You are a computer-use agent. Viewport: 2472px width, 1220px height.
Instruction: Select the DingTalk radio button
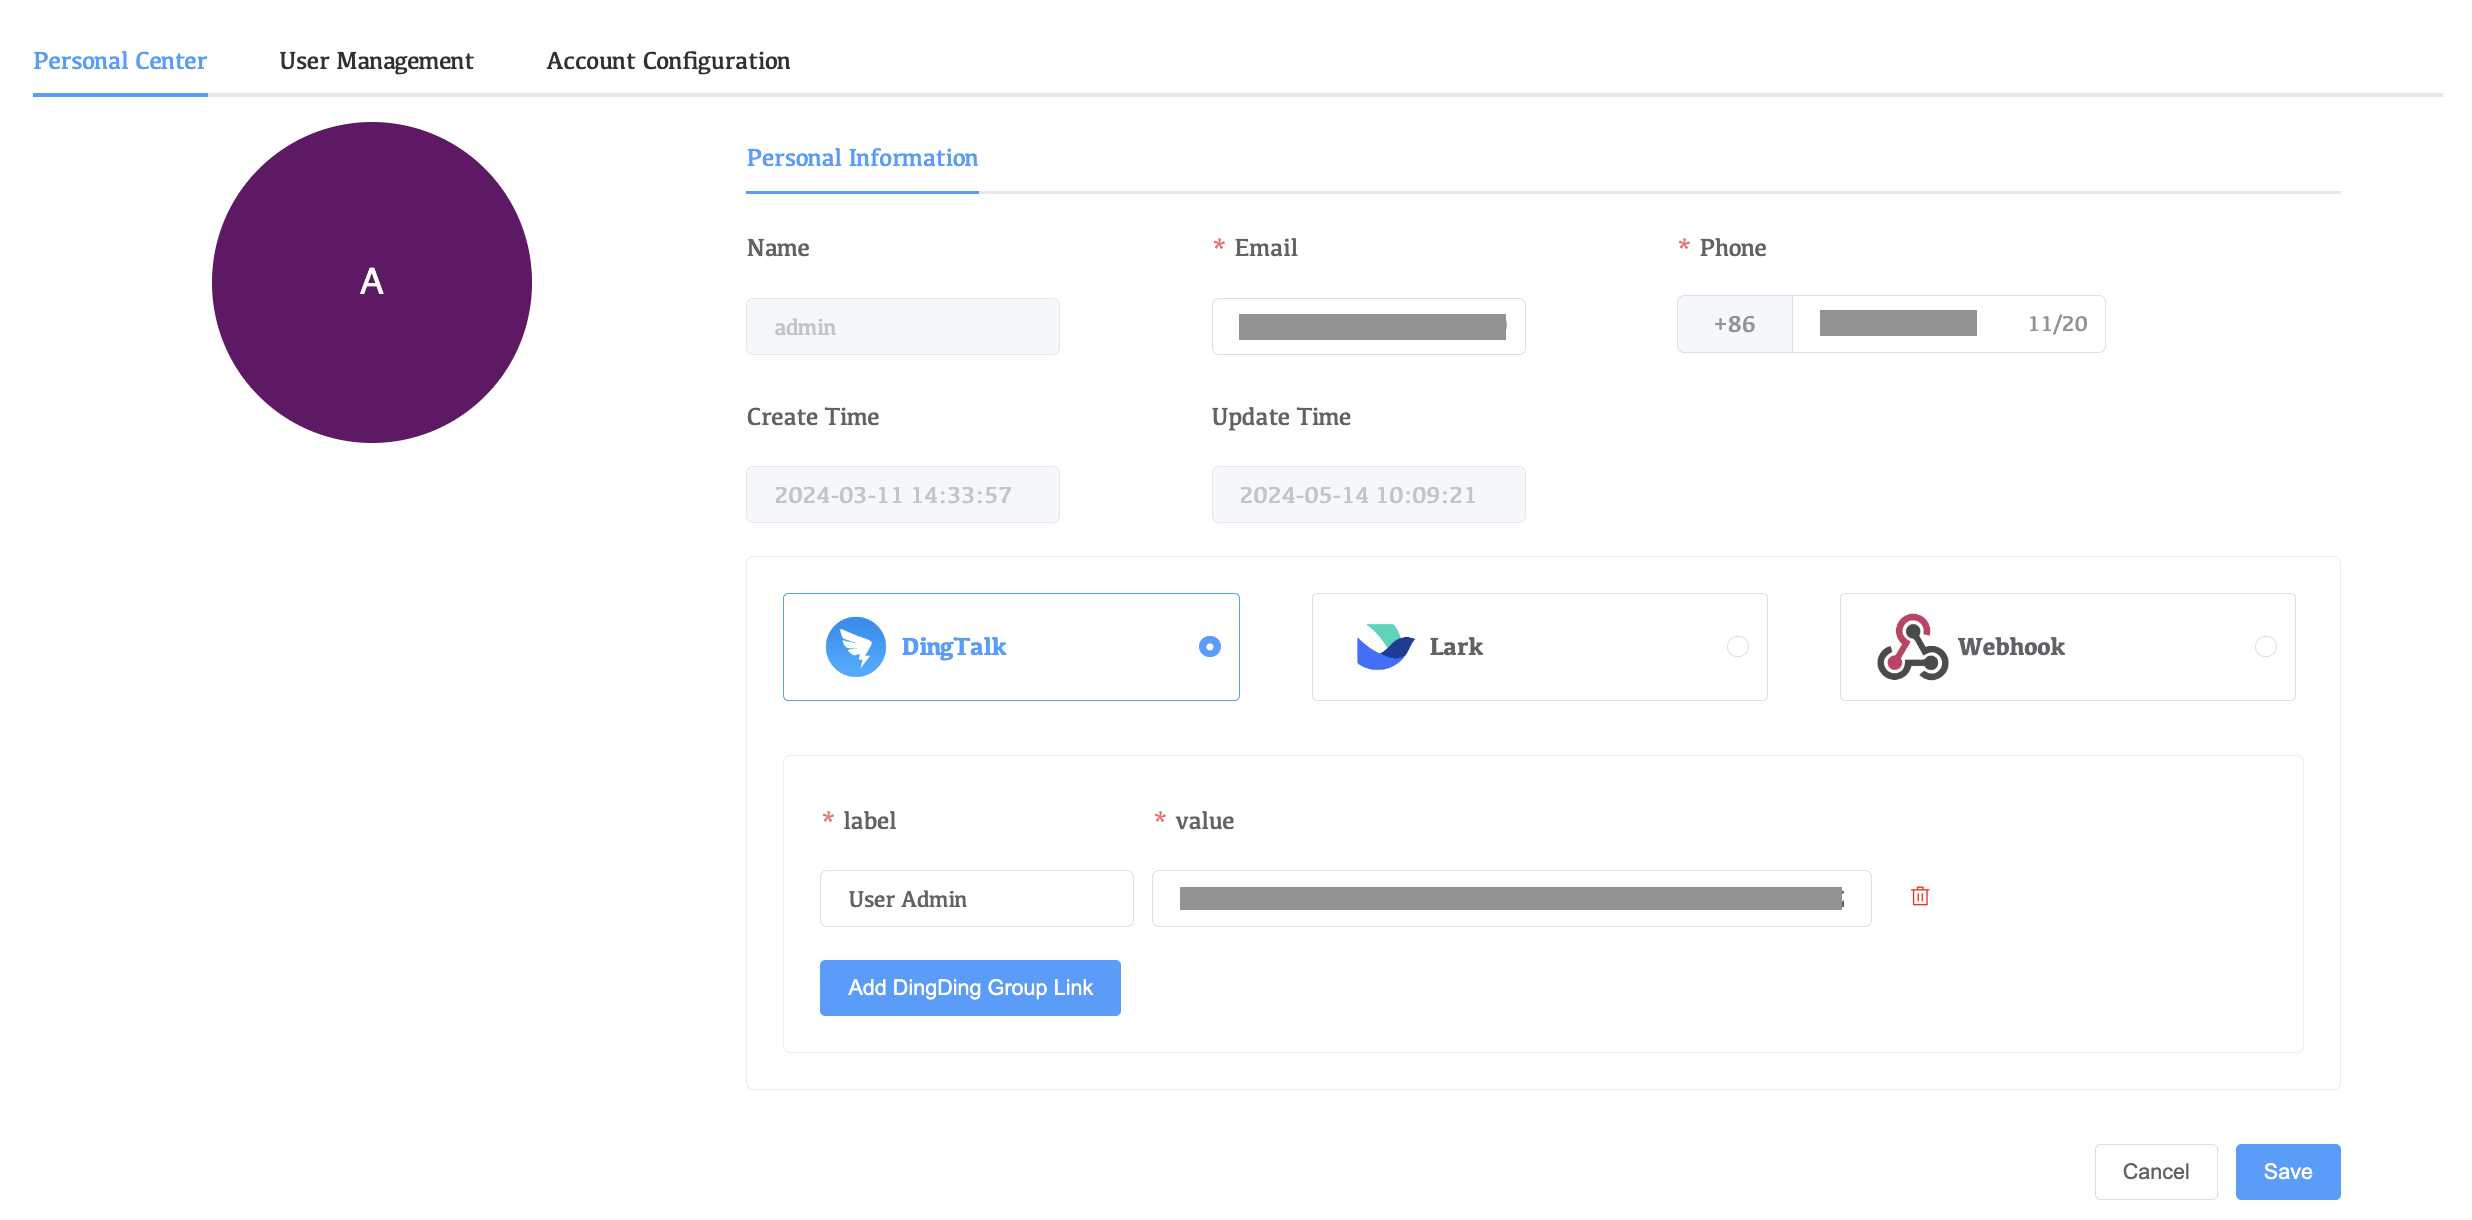tap(1206, 648)
